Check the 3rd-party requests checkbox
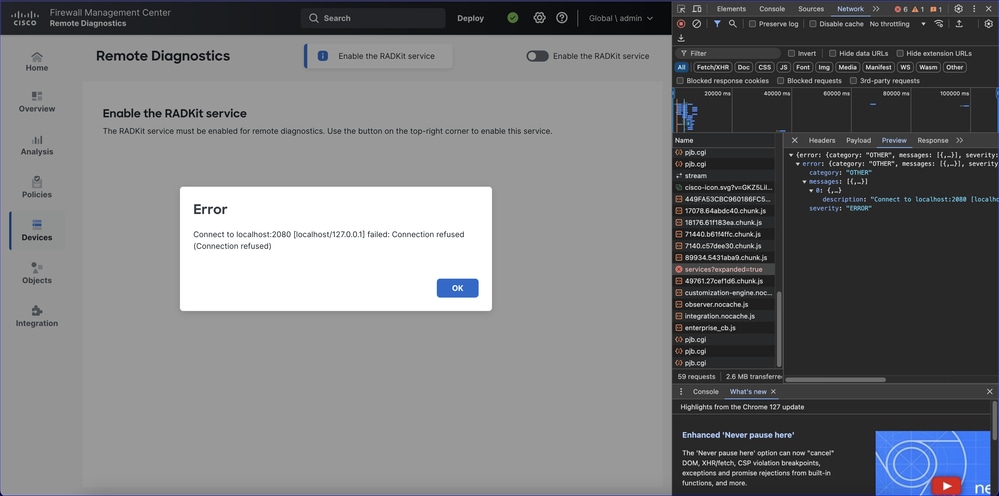999x496 pixels. (854, 81)
